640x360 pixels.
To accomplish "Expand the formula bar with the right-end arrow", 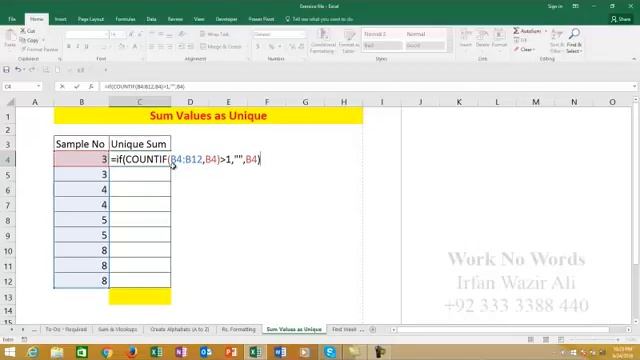I will point(634,87).
